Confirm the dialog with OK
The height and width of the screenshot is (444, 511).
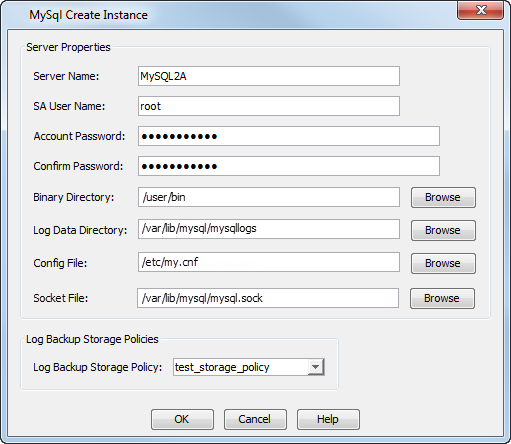pyautogui.click(x=182, y=419)
